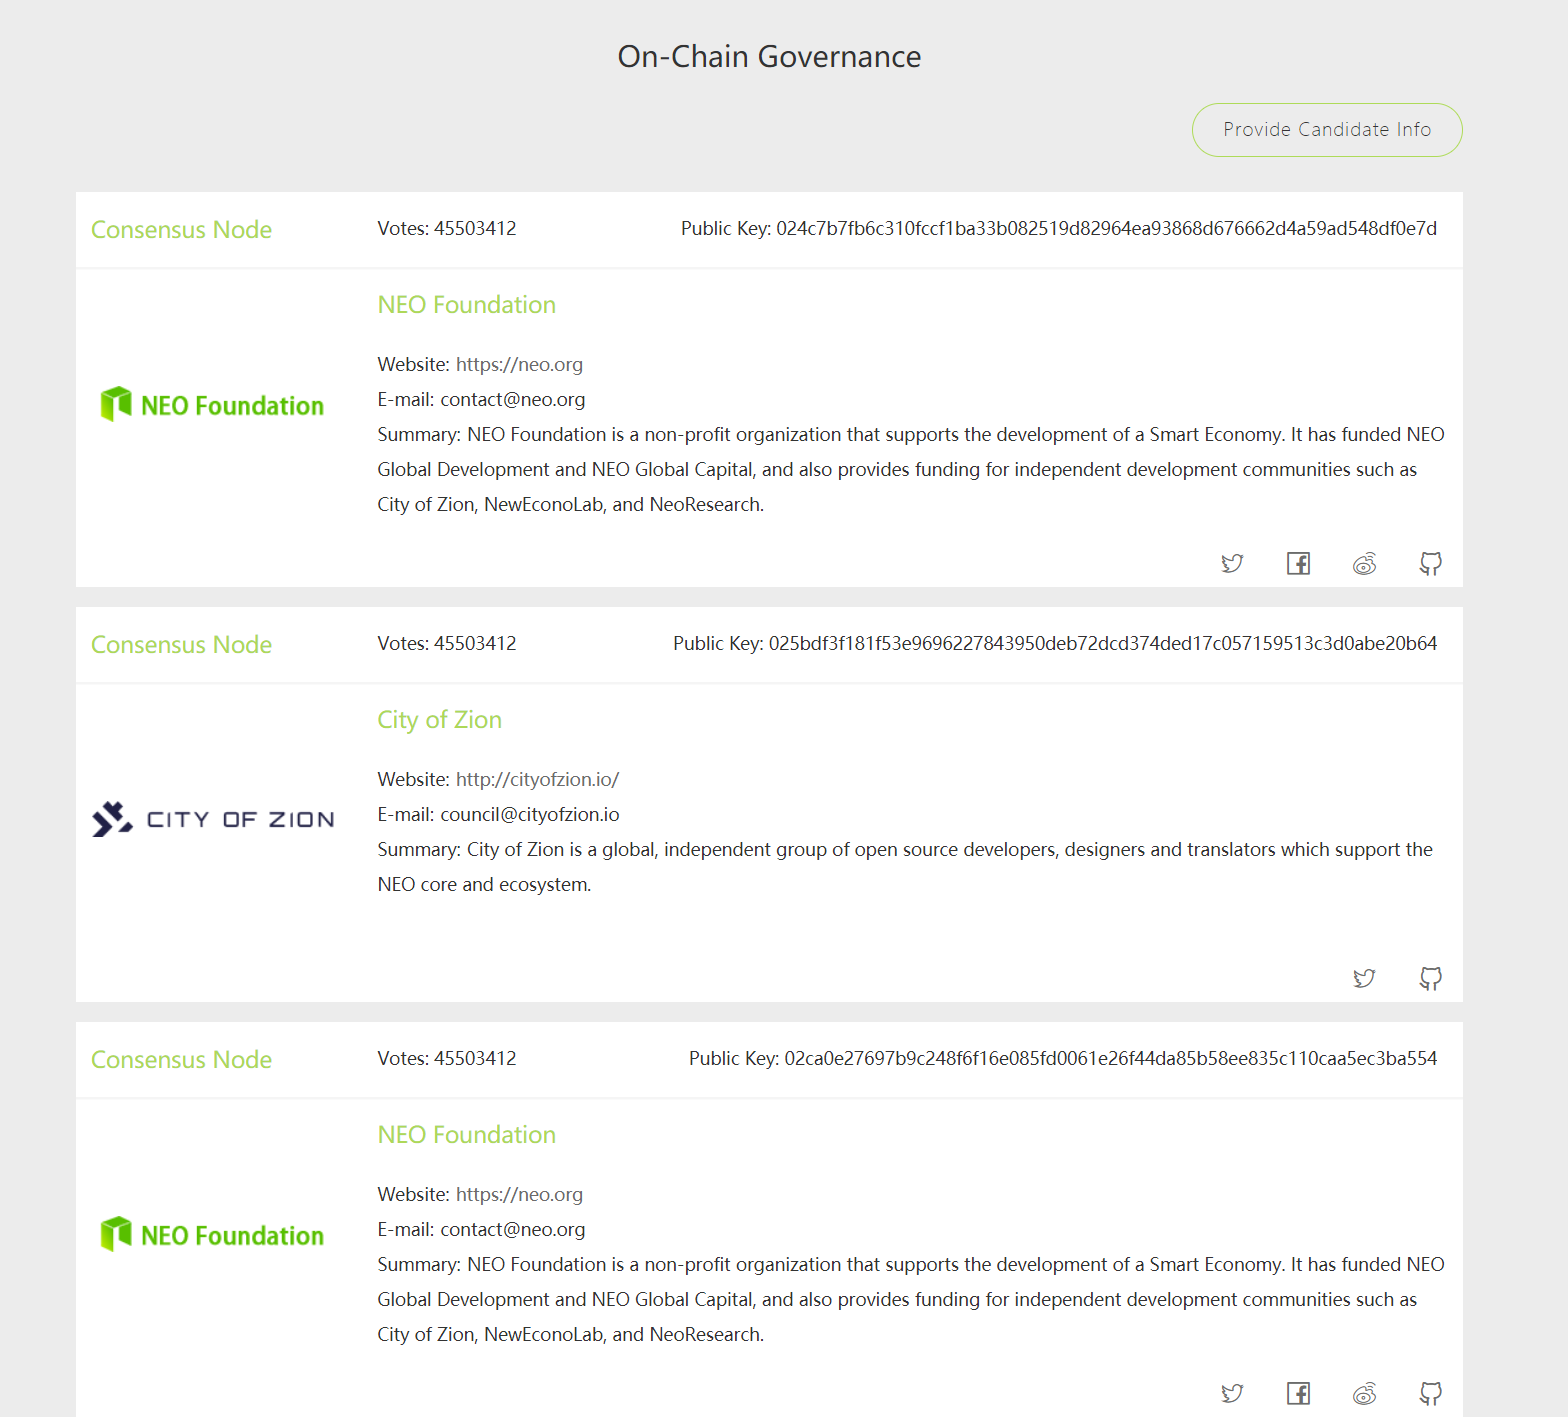The image size is (1568, 1417).
Task: Click the City of Zion summary paragraph
Action: pos(905,867)
